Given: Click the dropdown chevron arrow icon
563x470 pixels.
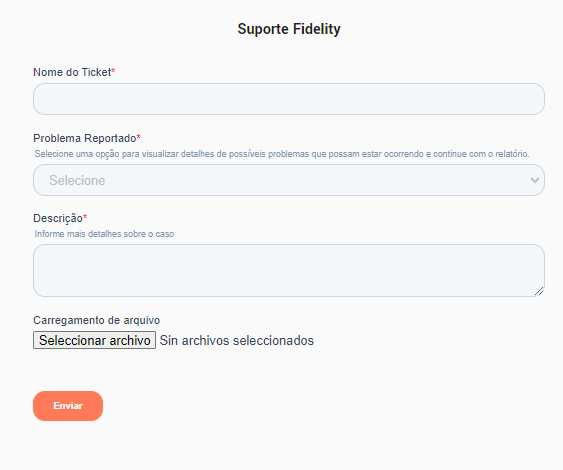Looking at the screenshot, I should (x=535, y=180).
